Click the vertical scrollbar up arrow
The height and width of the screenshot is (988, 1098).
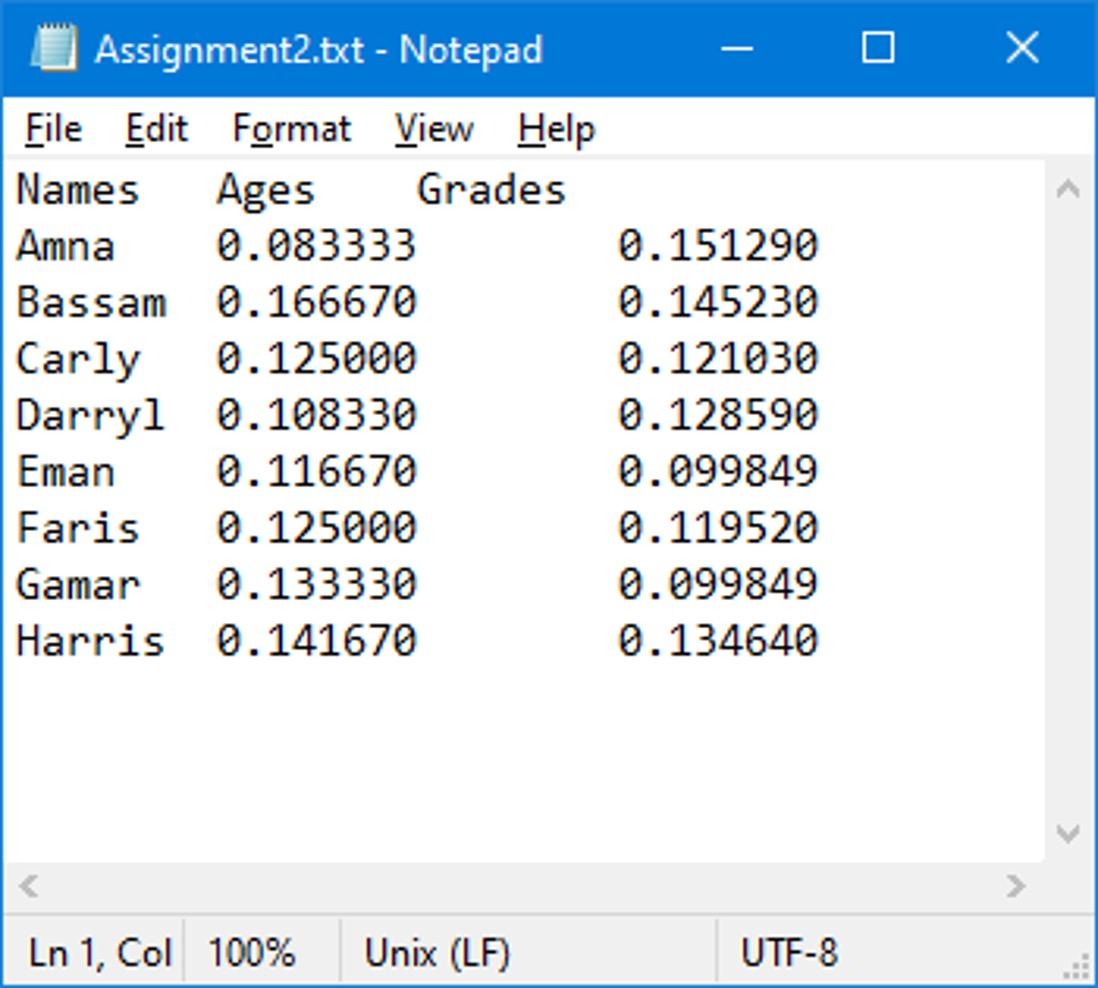(x=1068, y=188)
